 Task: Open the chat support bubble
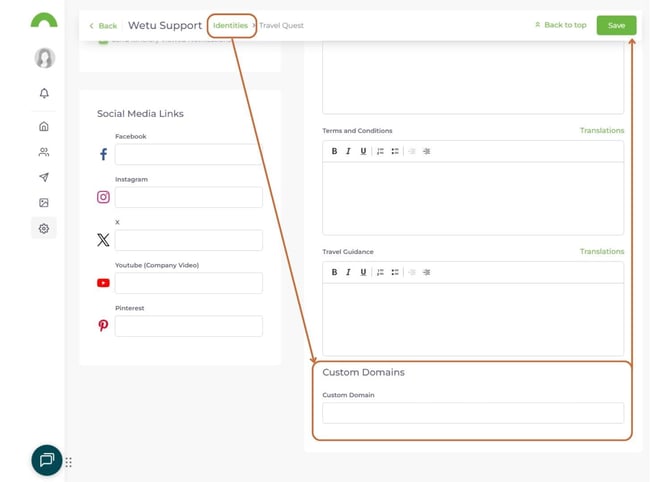click(46, 460)
